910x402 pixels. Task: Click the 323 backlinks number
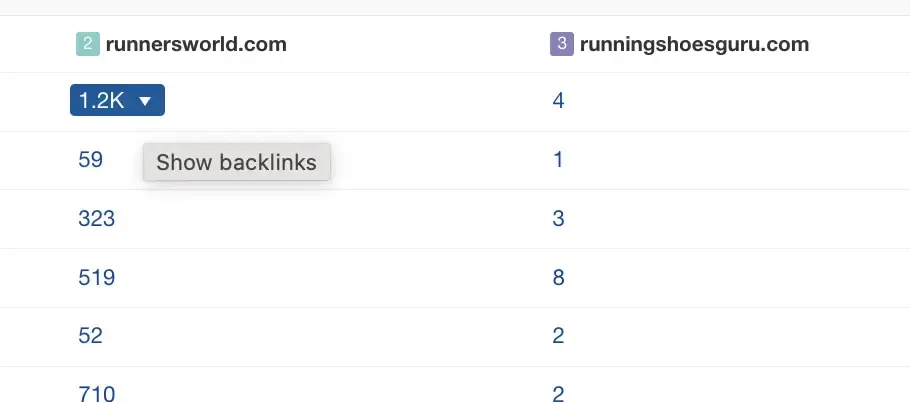(96, 219)
